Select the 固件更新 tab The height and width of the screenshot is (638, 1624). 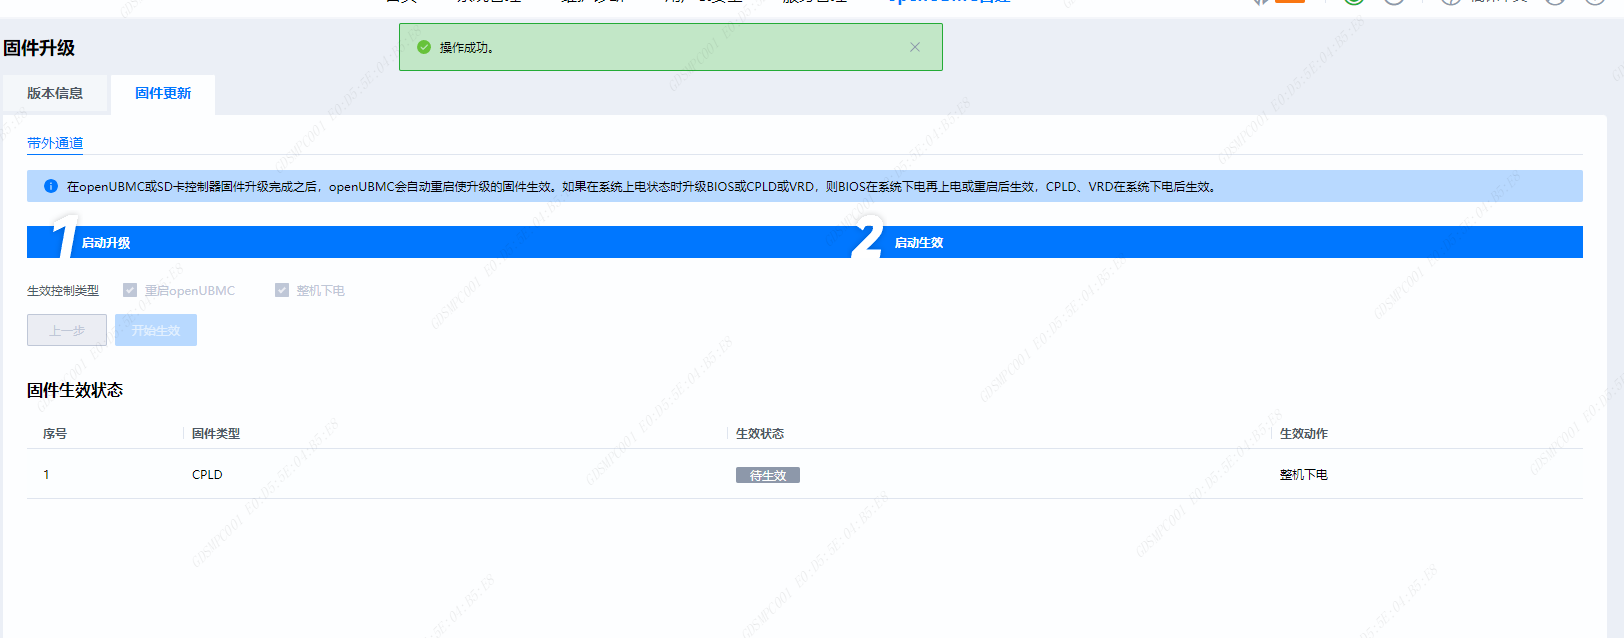click(163, 94)
